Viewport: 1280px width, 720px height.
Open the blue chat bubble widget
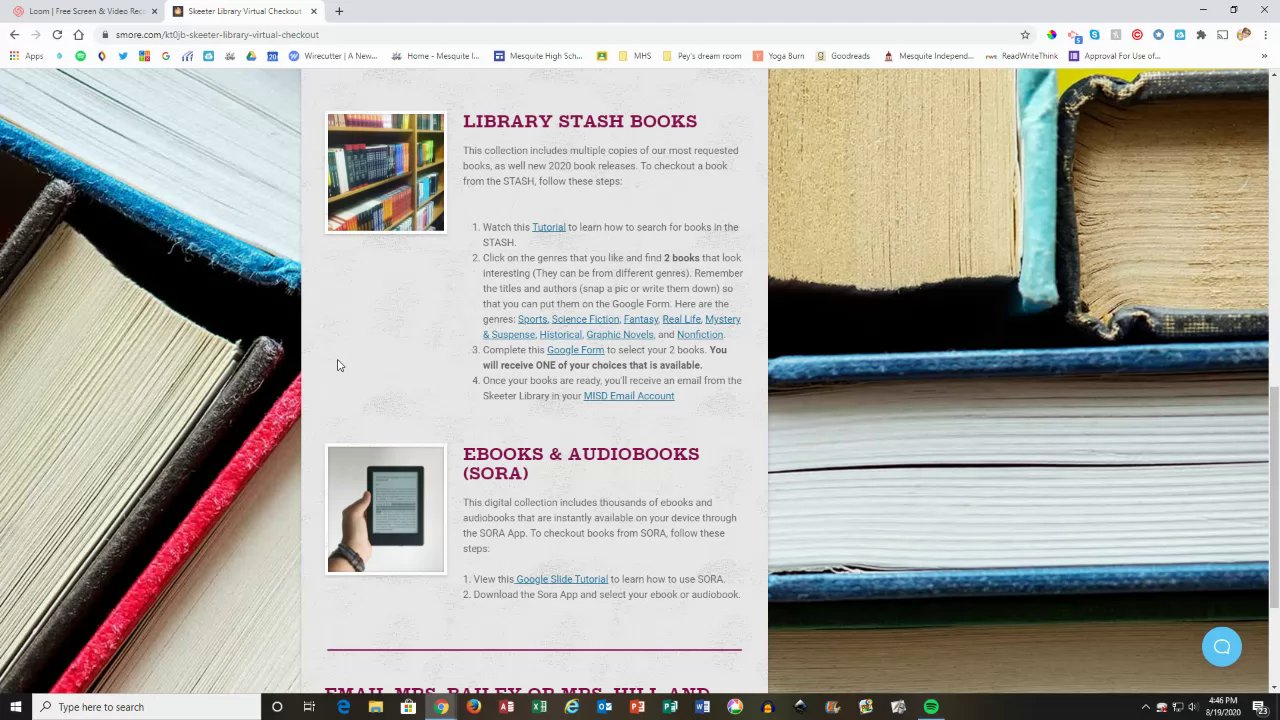[1221, 646]
